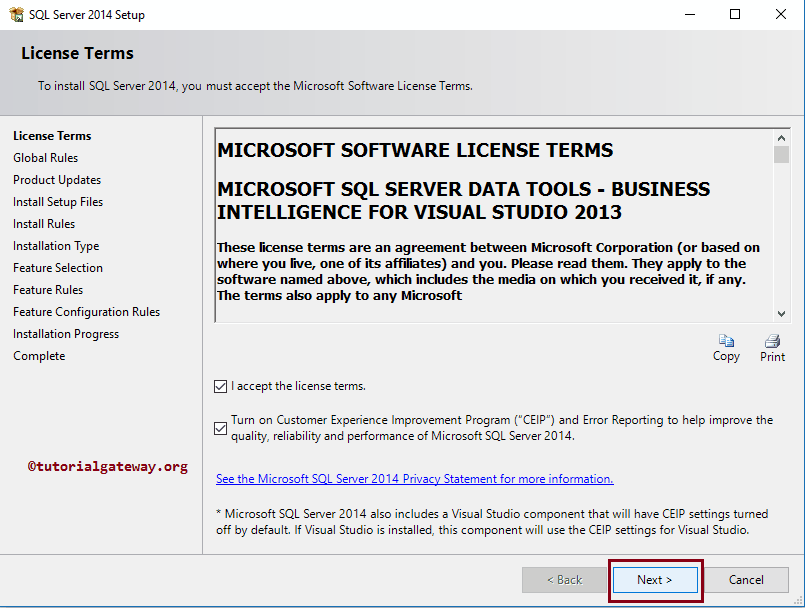Select Feature Selection step

tap(58, 267)
